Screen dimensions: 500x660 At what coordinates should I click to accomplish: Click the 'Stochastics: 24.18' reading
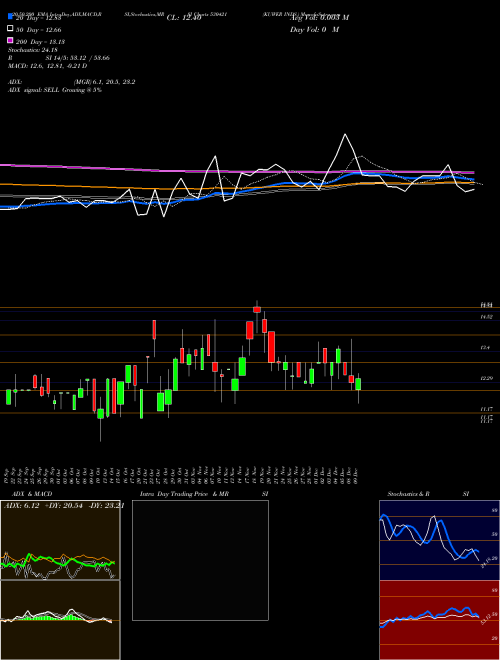32,50
